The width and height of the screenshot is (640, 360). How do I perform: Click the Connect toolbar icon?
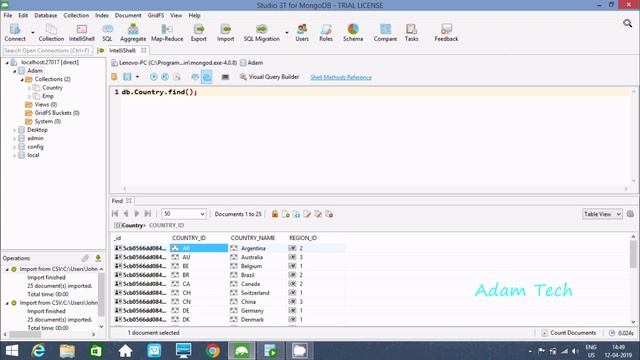coord(15,33)
